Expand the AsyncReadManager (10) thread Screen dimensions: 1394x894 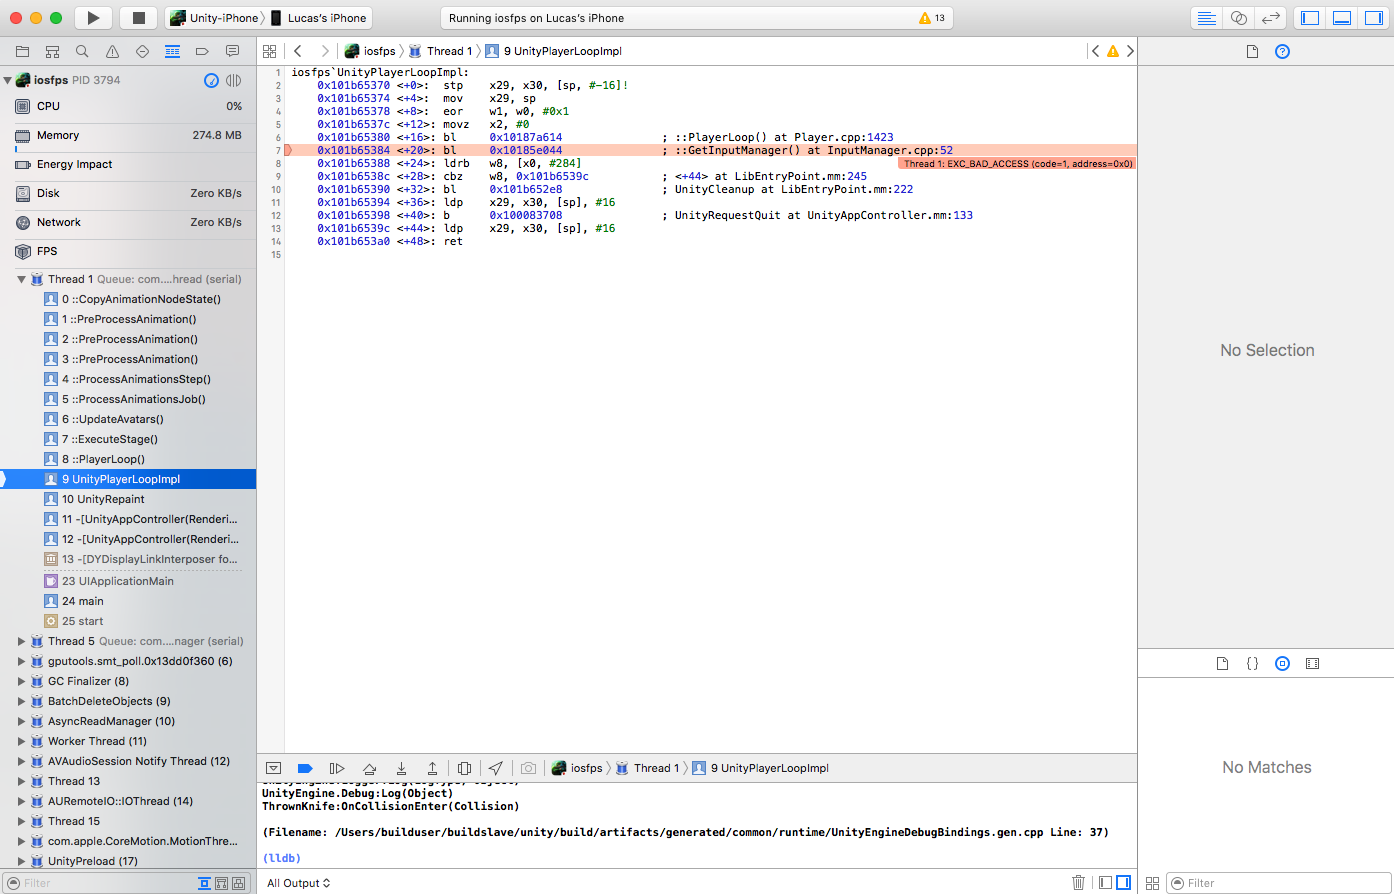[x=21, y=721]
